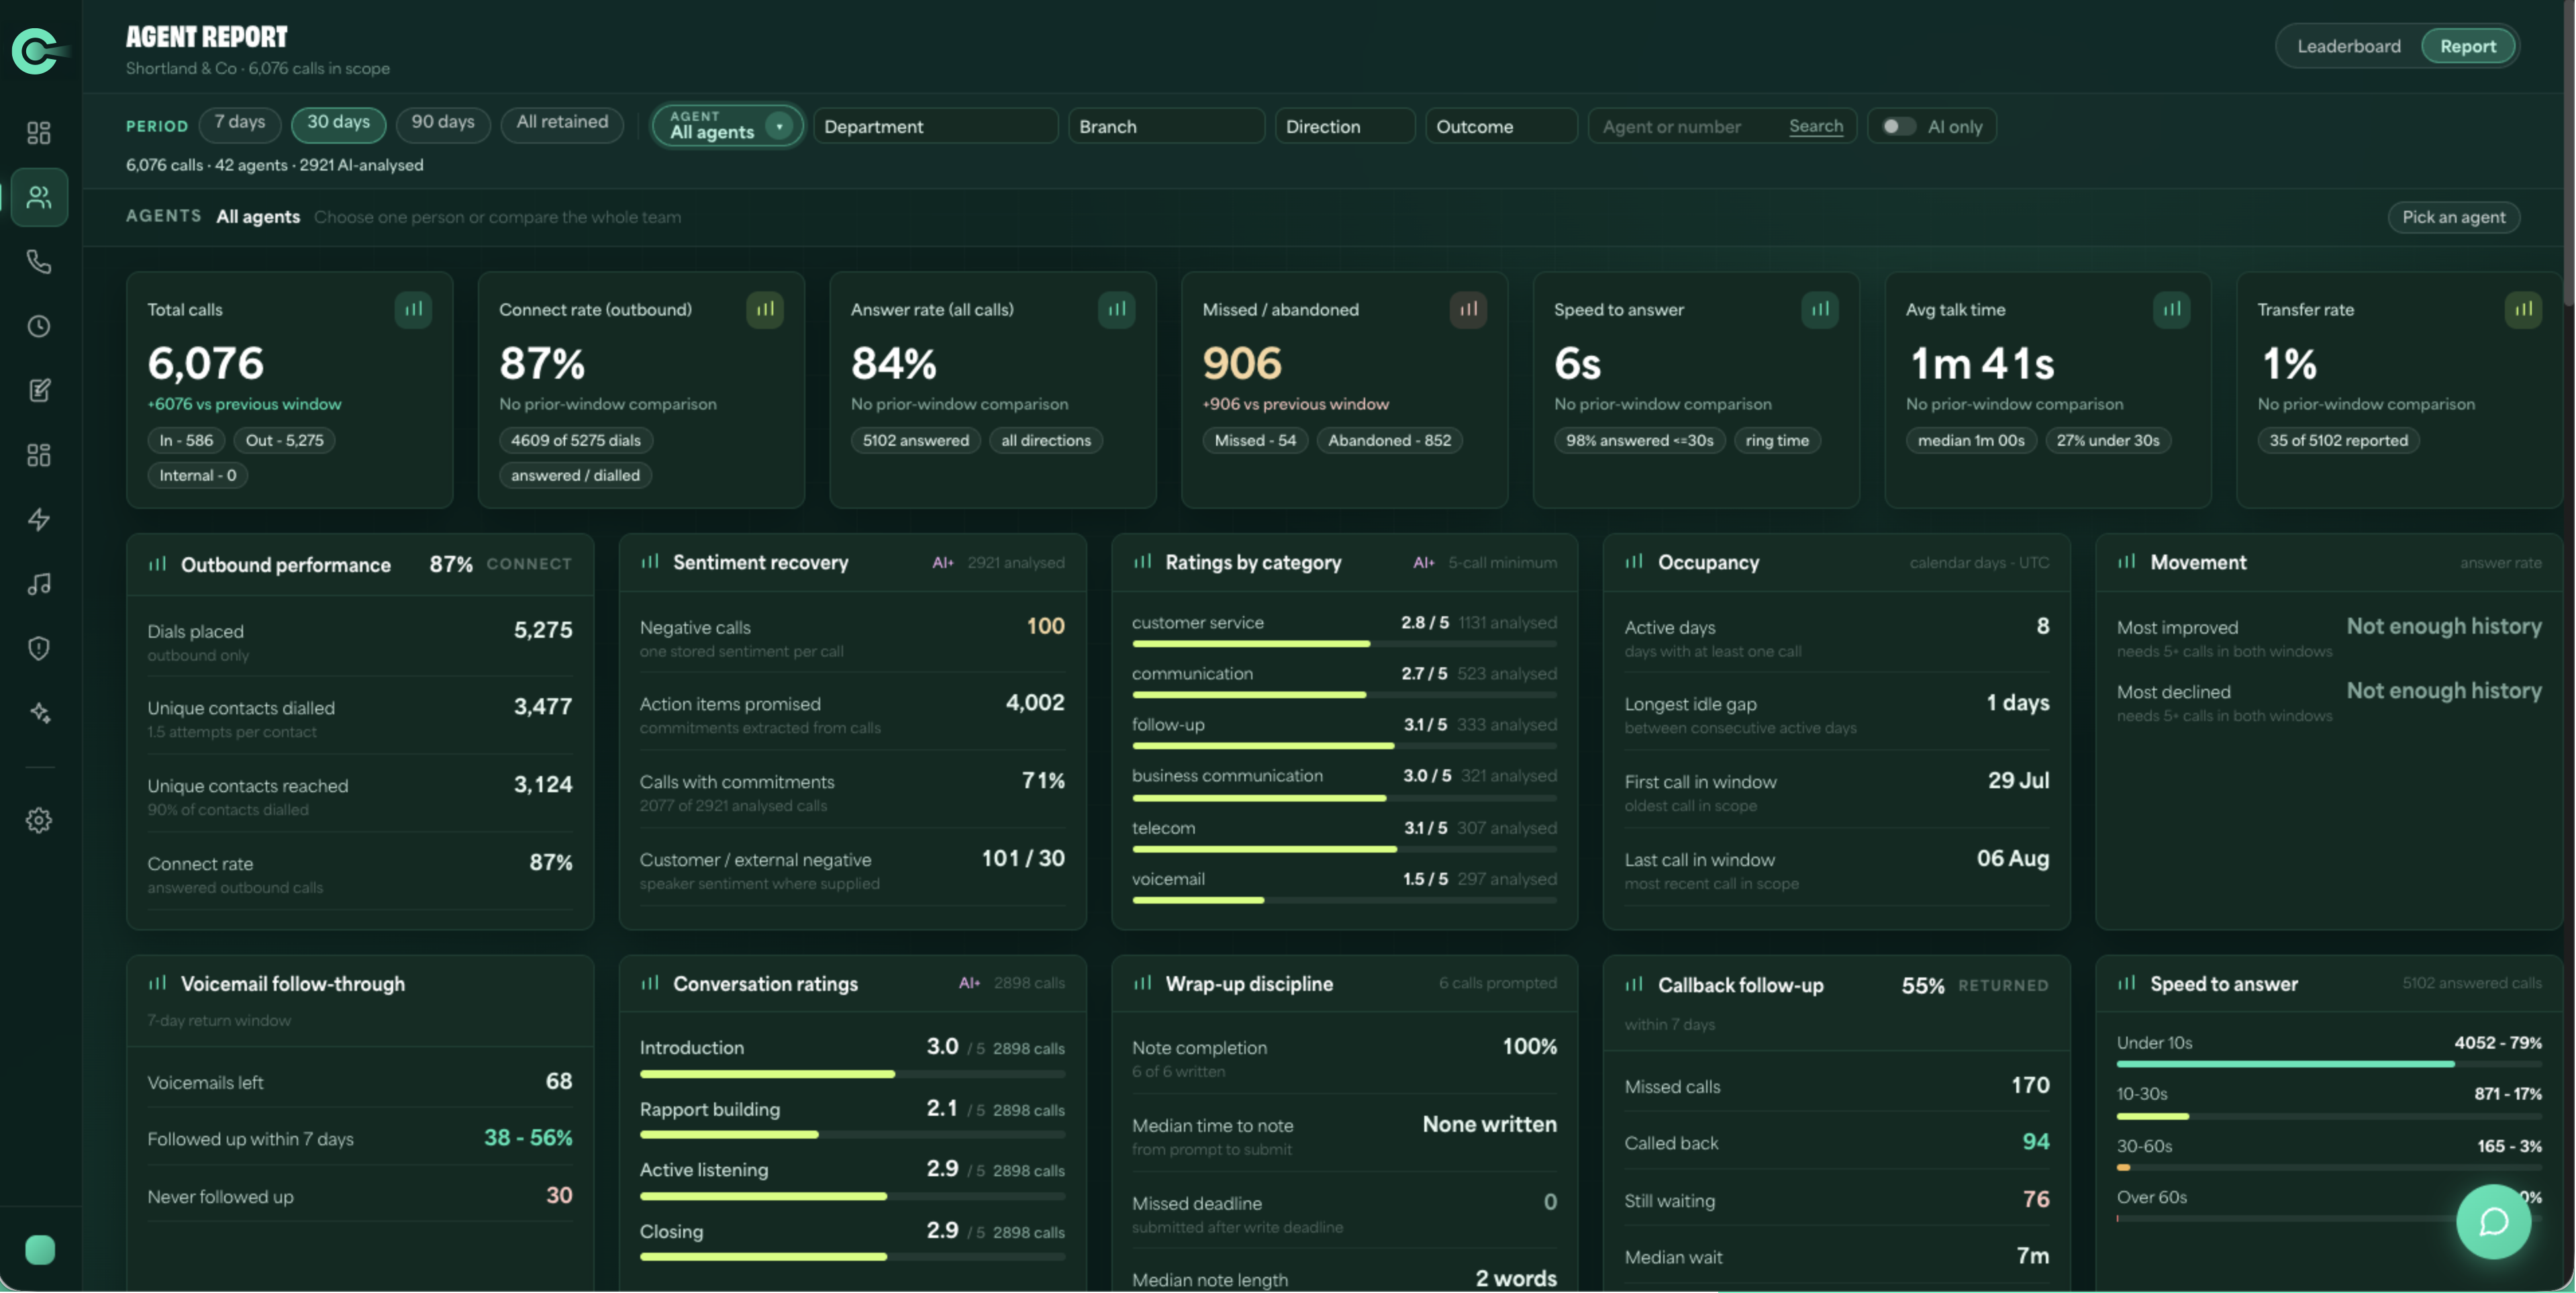Click the green avatar at sidebar bottom
Viewport: 2576px width, 1293px height.
pos(40,1250)
